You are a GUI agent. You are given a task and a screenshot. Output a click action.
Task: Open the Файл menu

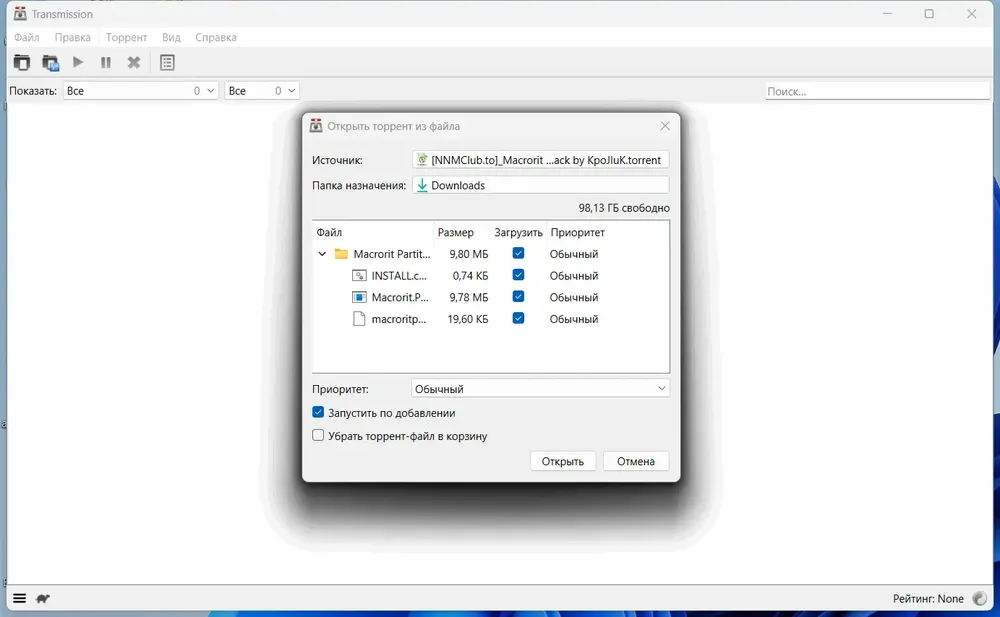[27, 37]
